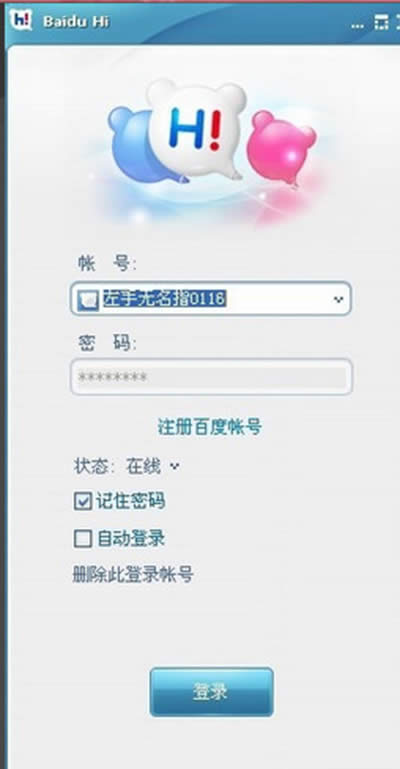
Task: Focus the password field with asterisks
Action: pos(211,377)
